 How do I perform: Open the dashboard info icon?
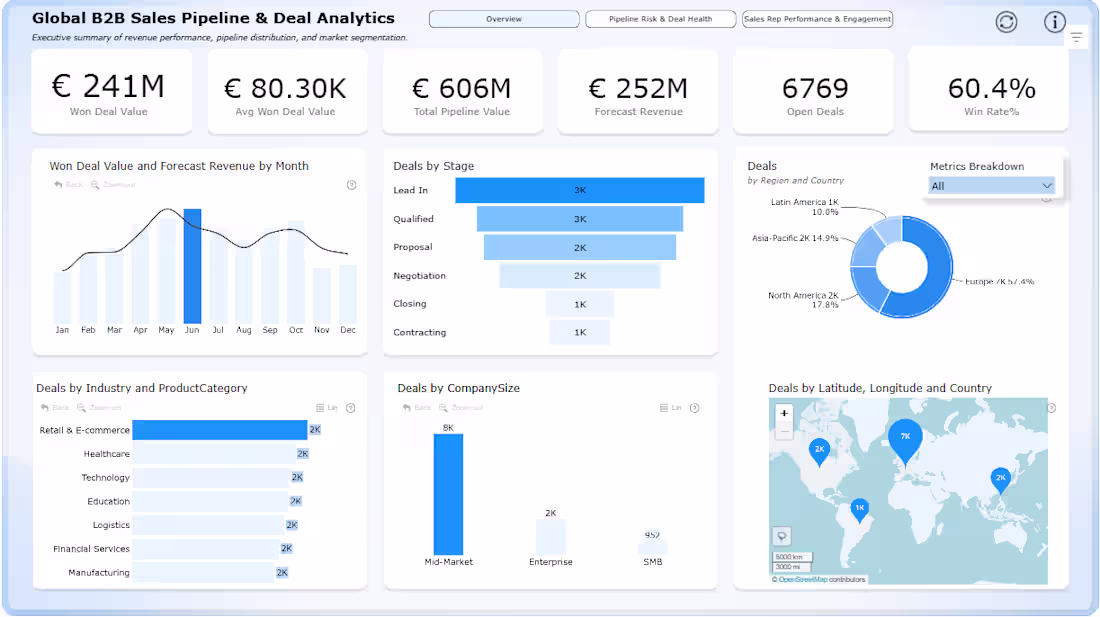[1055, 21]
